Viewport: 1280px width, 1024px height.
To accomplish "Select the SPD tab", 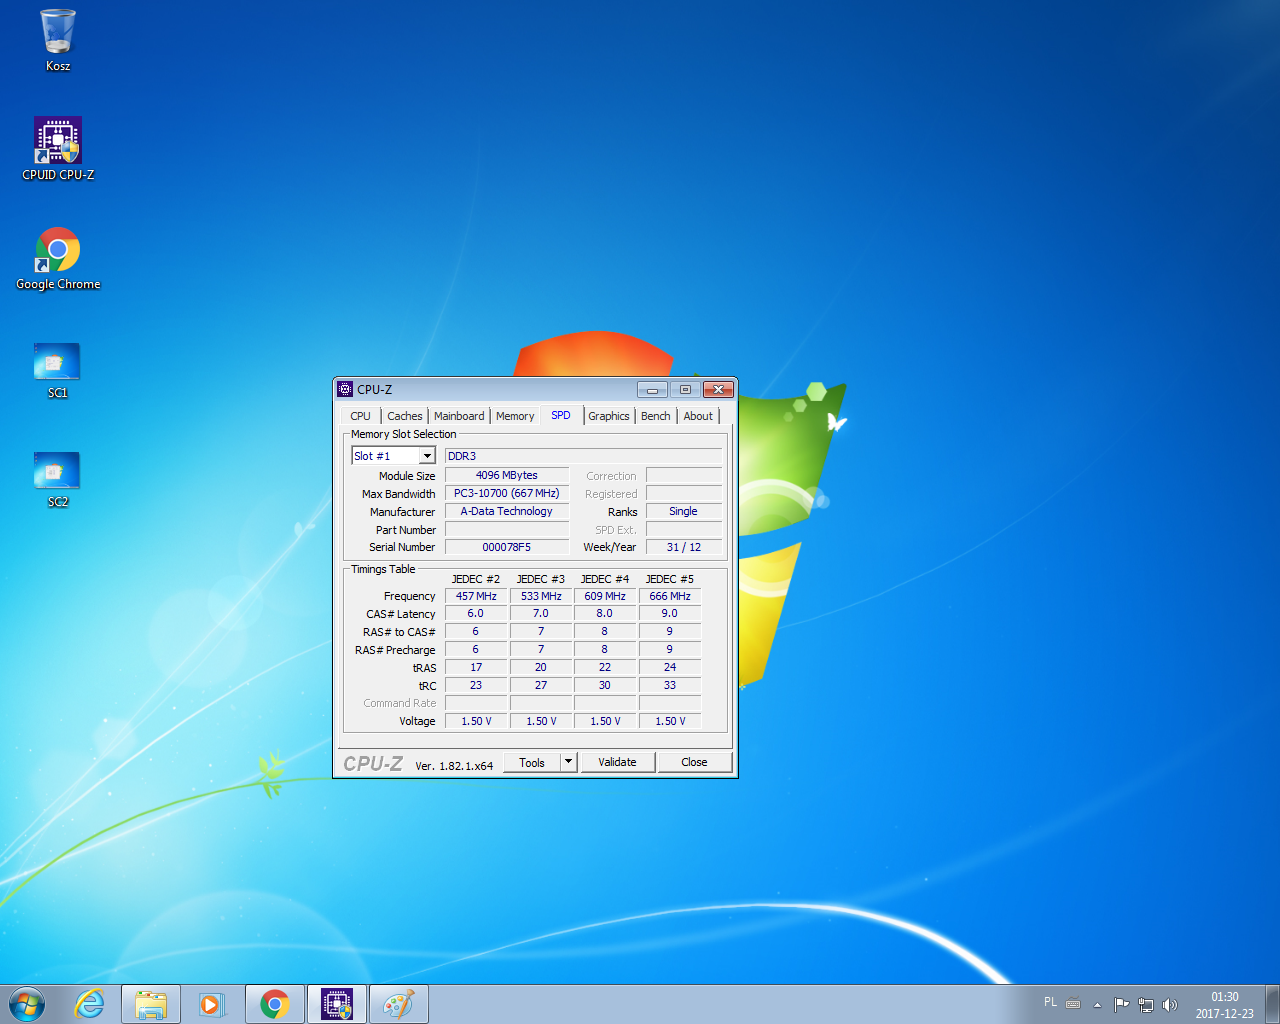I will tap(561, 415).
